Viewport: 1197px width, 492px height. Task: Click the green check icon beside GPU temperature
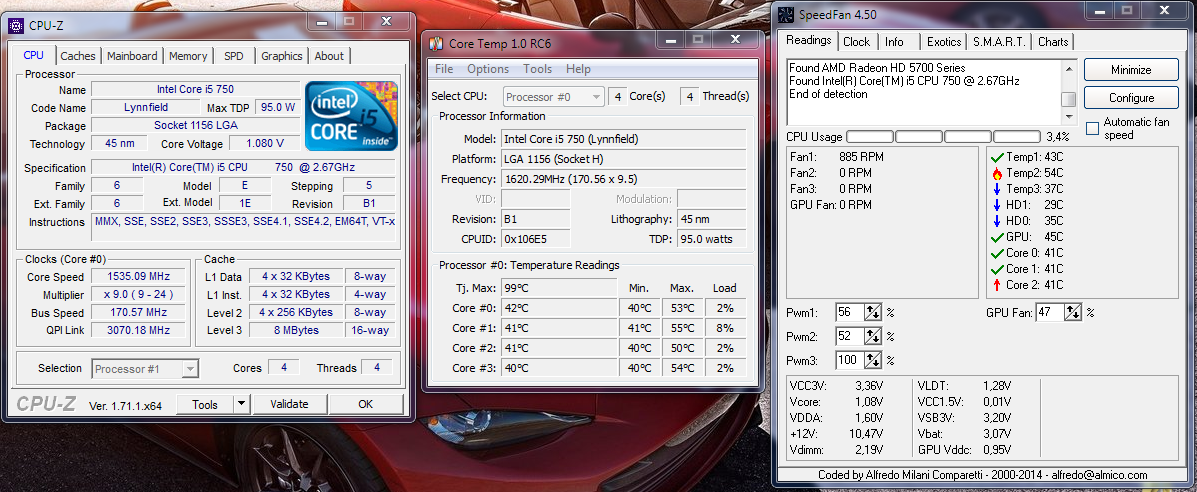(996, 238)
